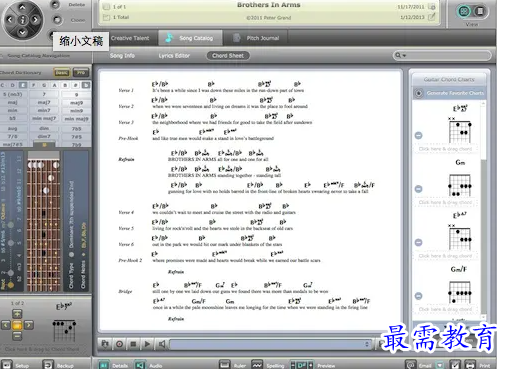The width and height of the screenshot is (505, 369).
Task: Open the Song Catalog tab
Action: (190, 38)
